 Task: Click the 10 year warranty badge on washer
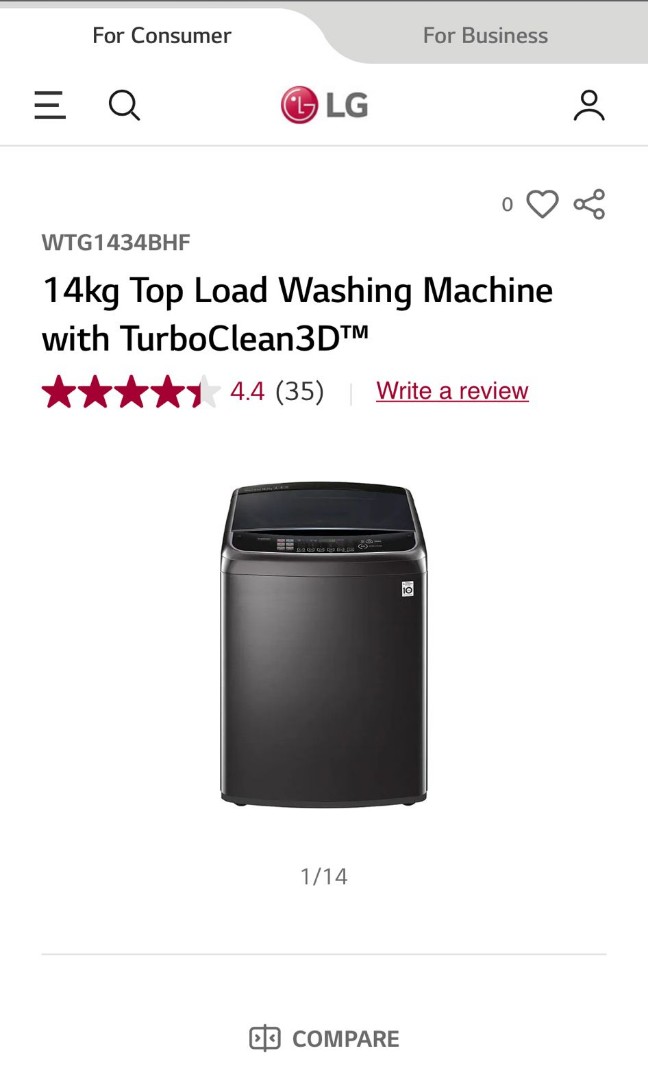tap(408, 589)
